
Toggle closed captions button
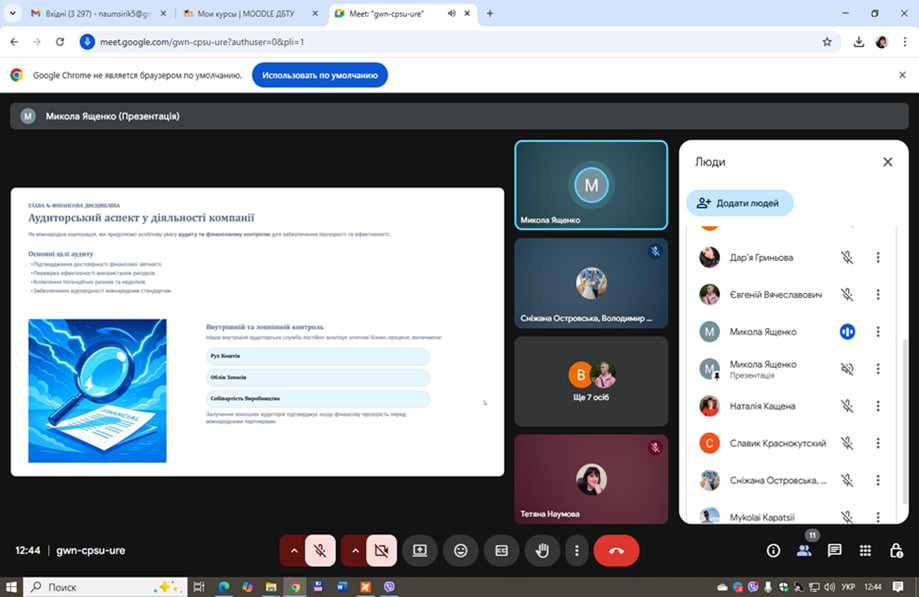click(501, 550)
